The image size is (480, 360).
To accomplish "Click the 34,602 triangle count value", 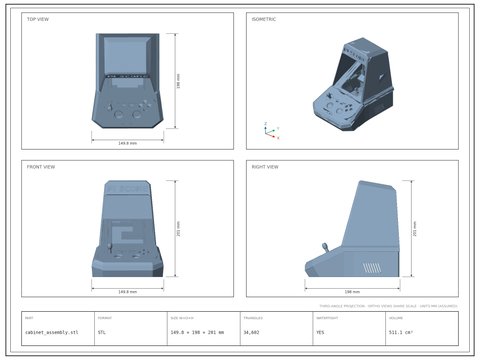I will pyautogui.click(x=251, y=332).
